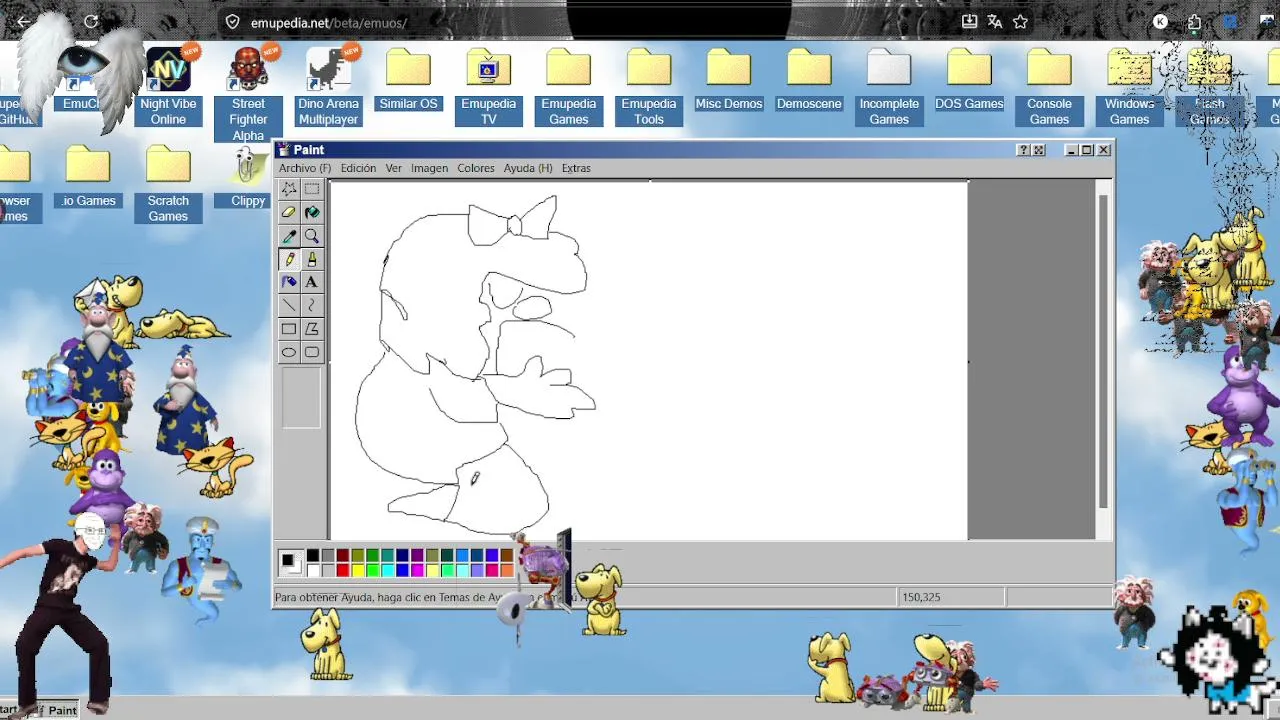Open the Emupedia Games folder
The image size is (1280, 720).
coord(569,87)
